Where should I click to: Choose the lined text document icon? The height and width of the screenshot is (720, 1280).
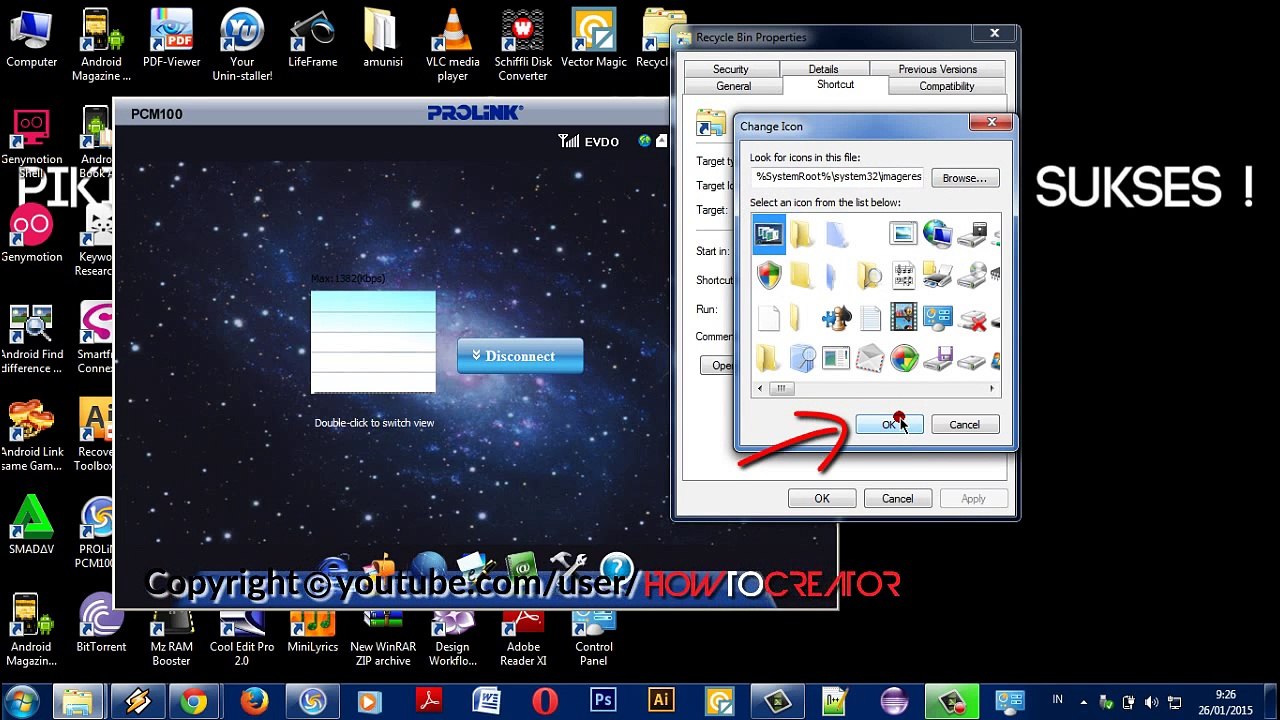[870, 318]
